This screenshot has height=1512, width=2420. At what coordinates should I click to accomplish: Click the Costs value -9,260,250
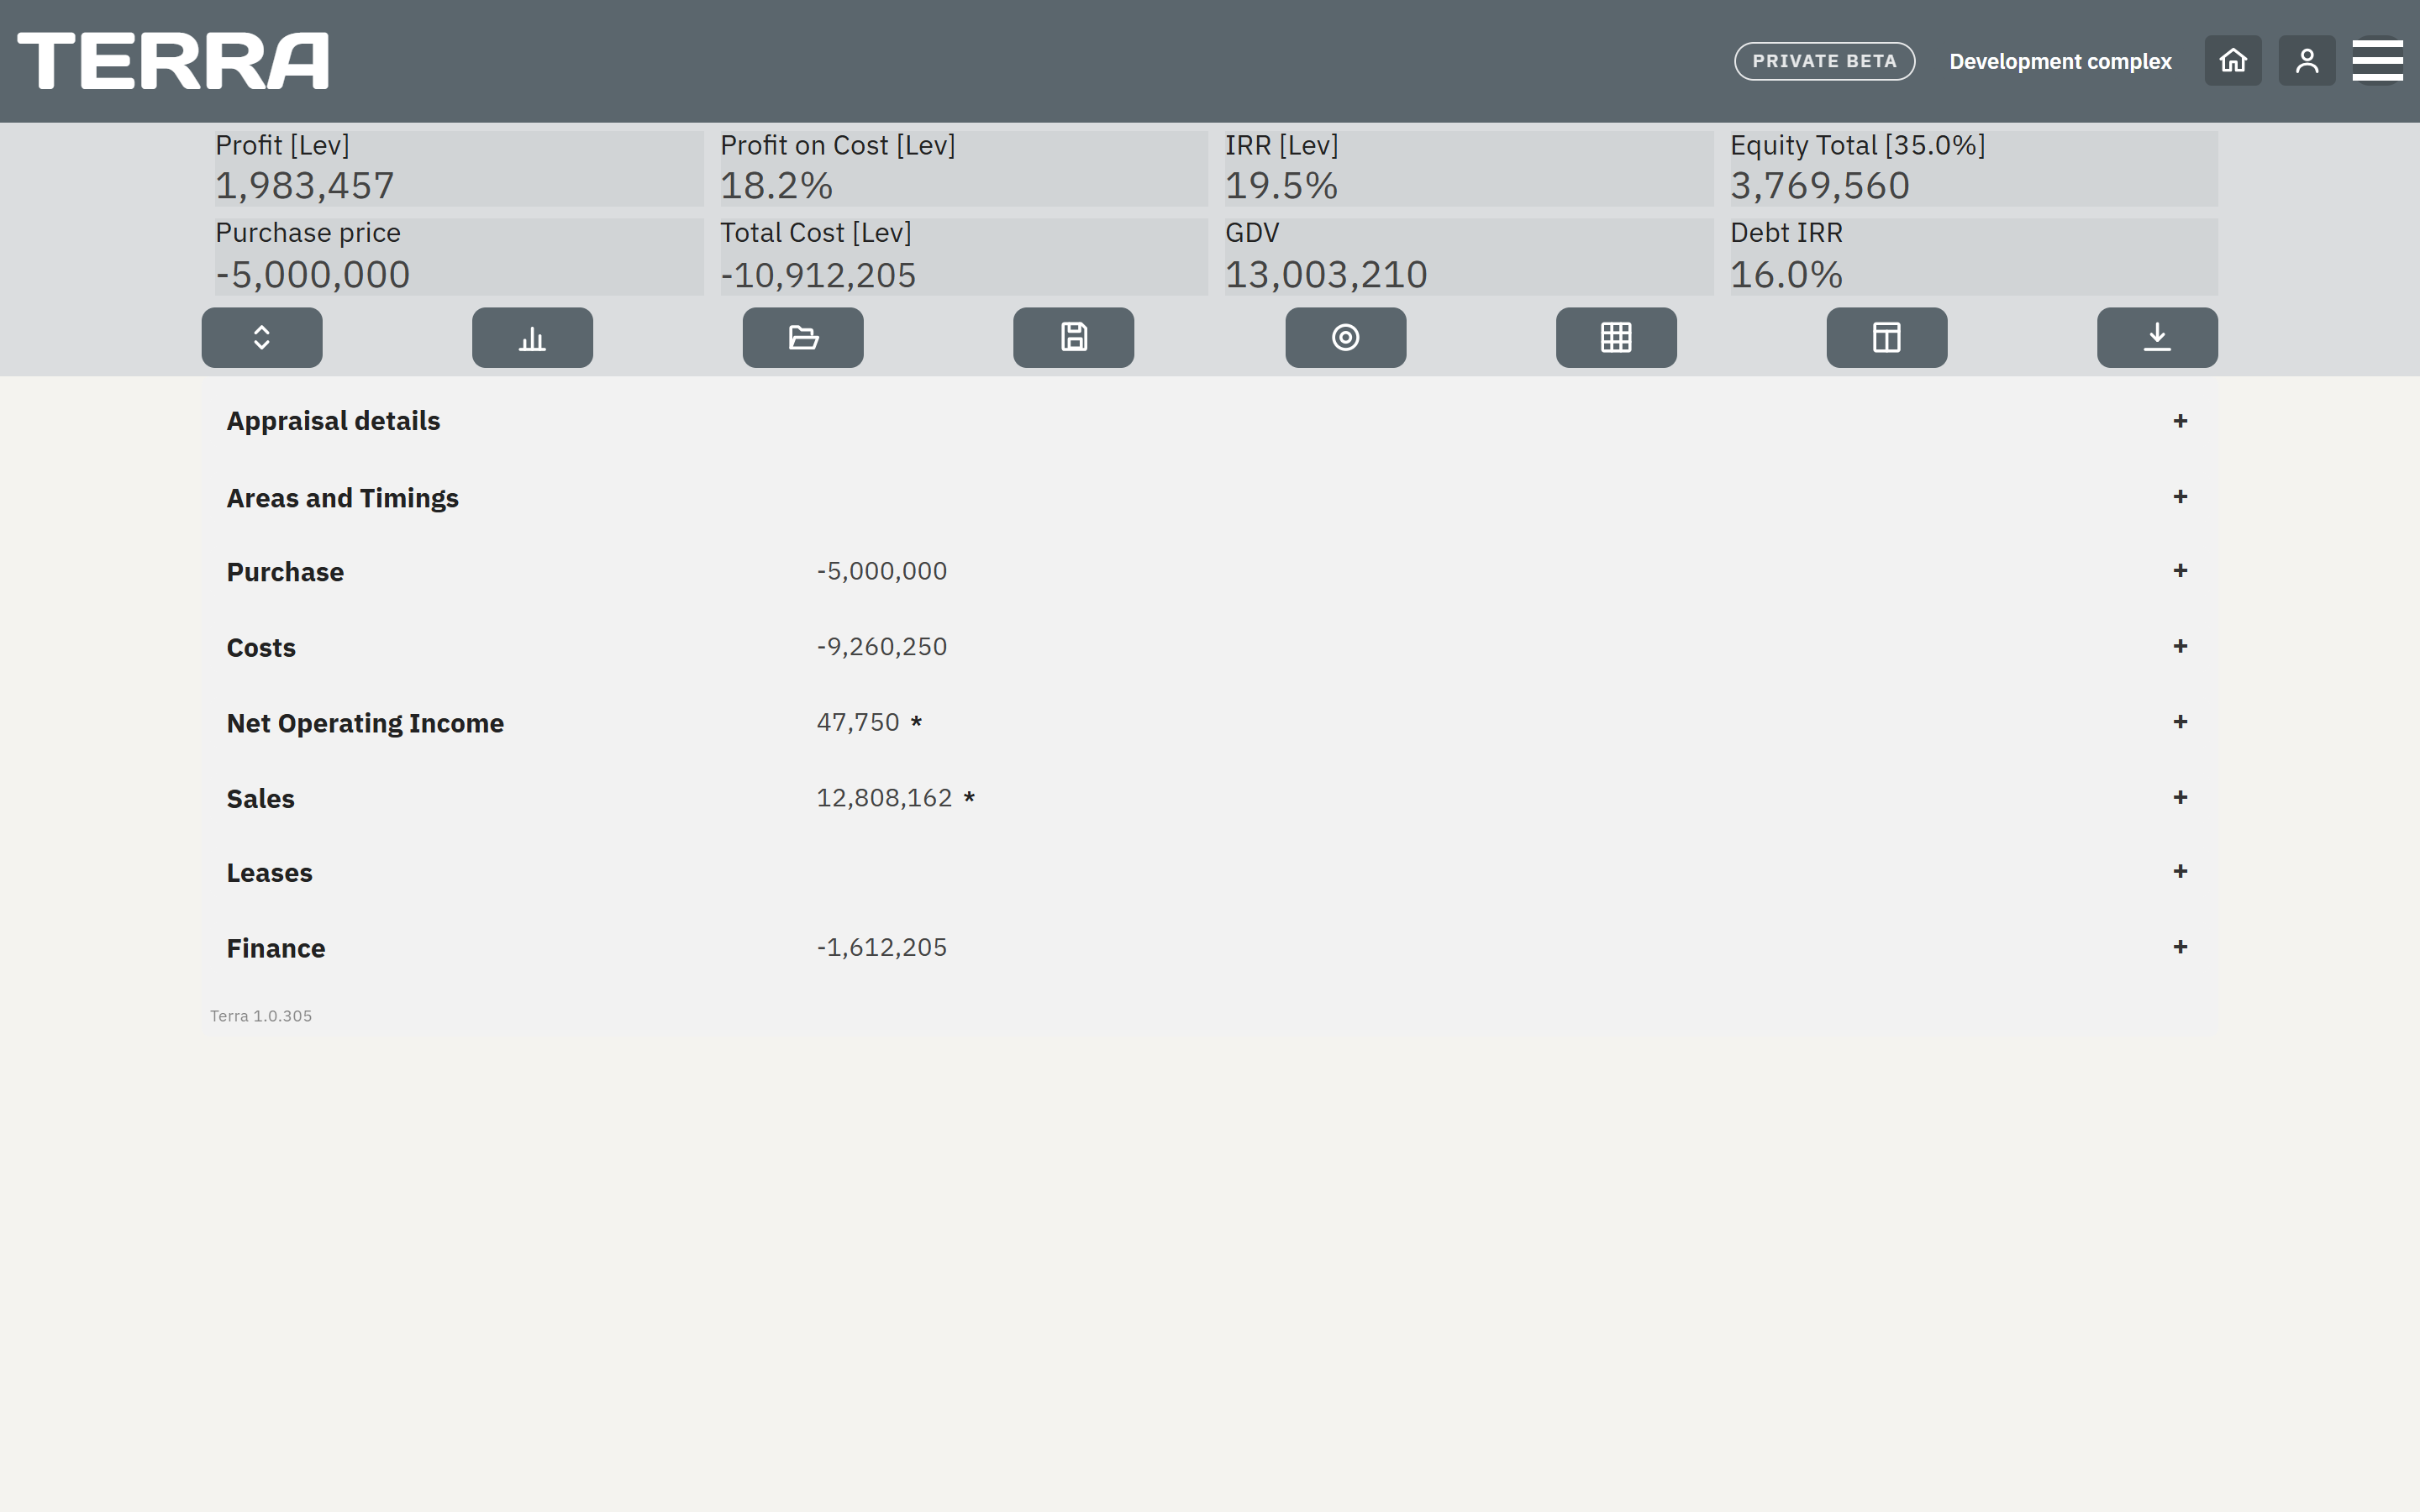(x=882, y=647)
